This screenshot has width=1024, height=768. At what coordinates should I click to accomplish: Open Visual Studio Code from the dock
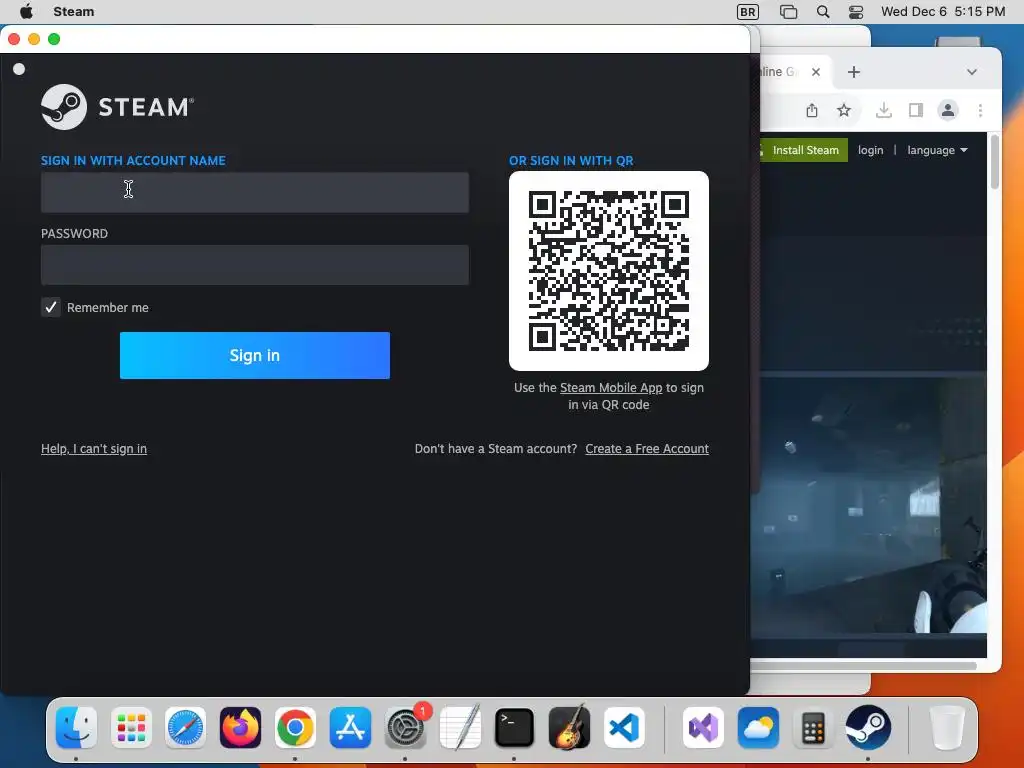pos(624,728)
